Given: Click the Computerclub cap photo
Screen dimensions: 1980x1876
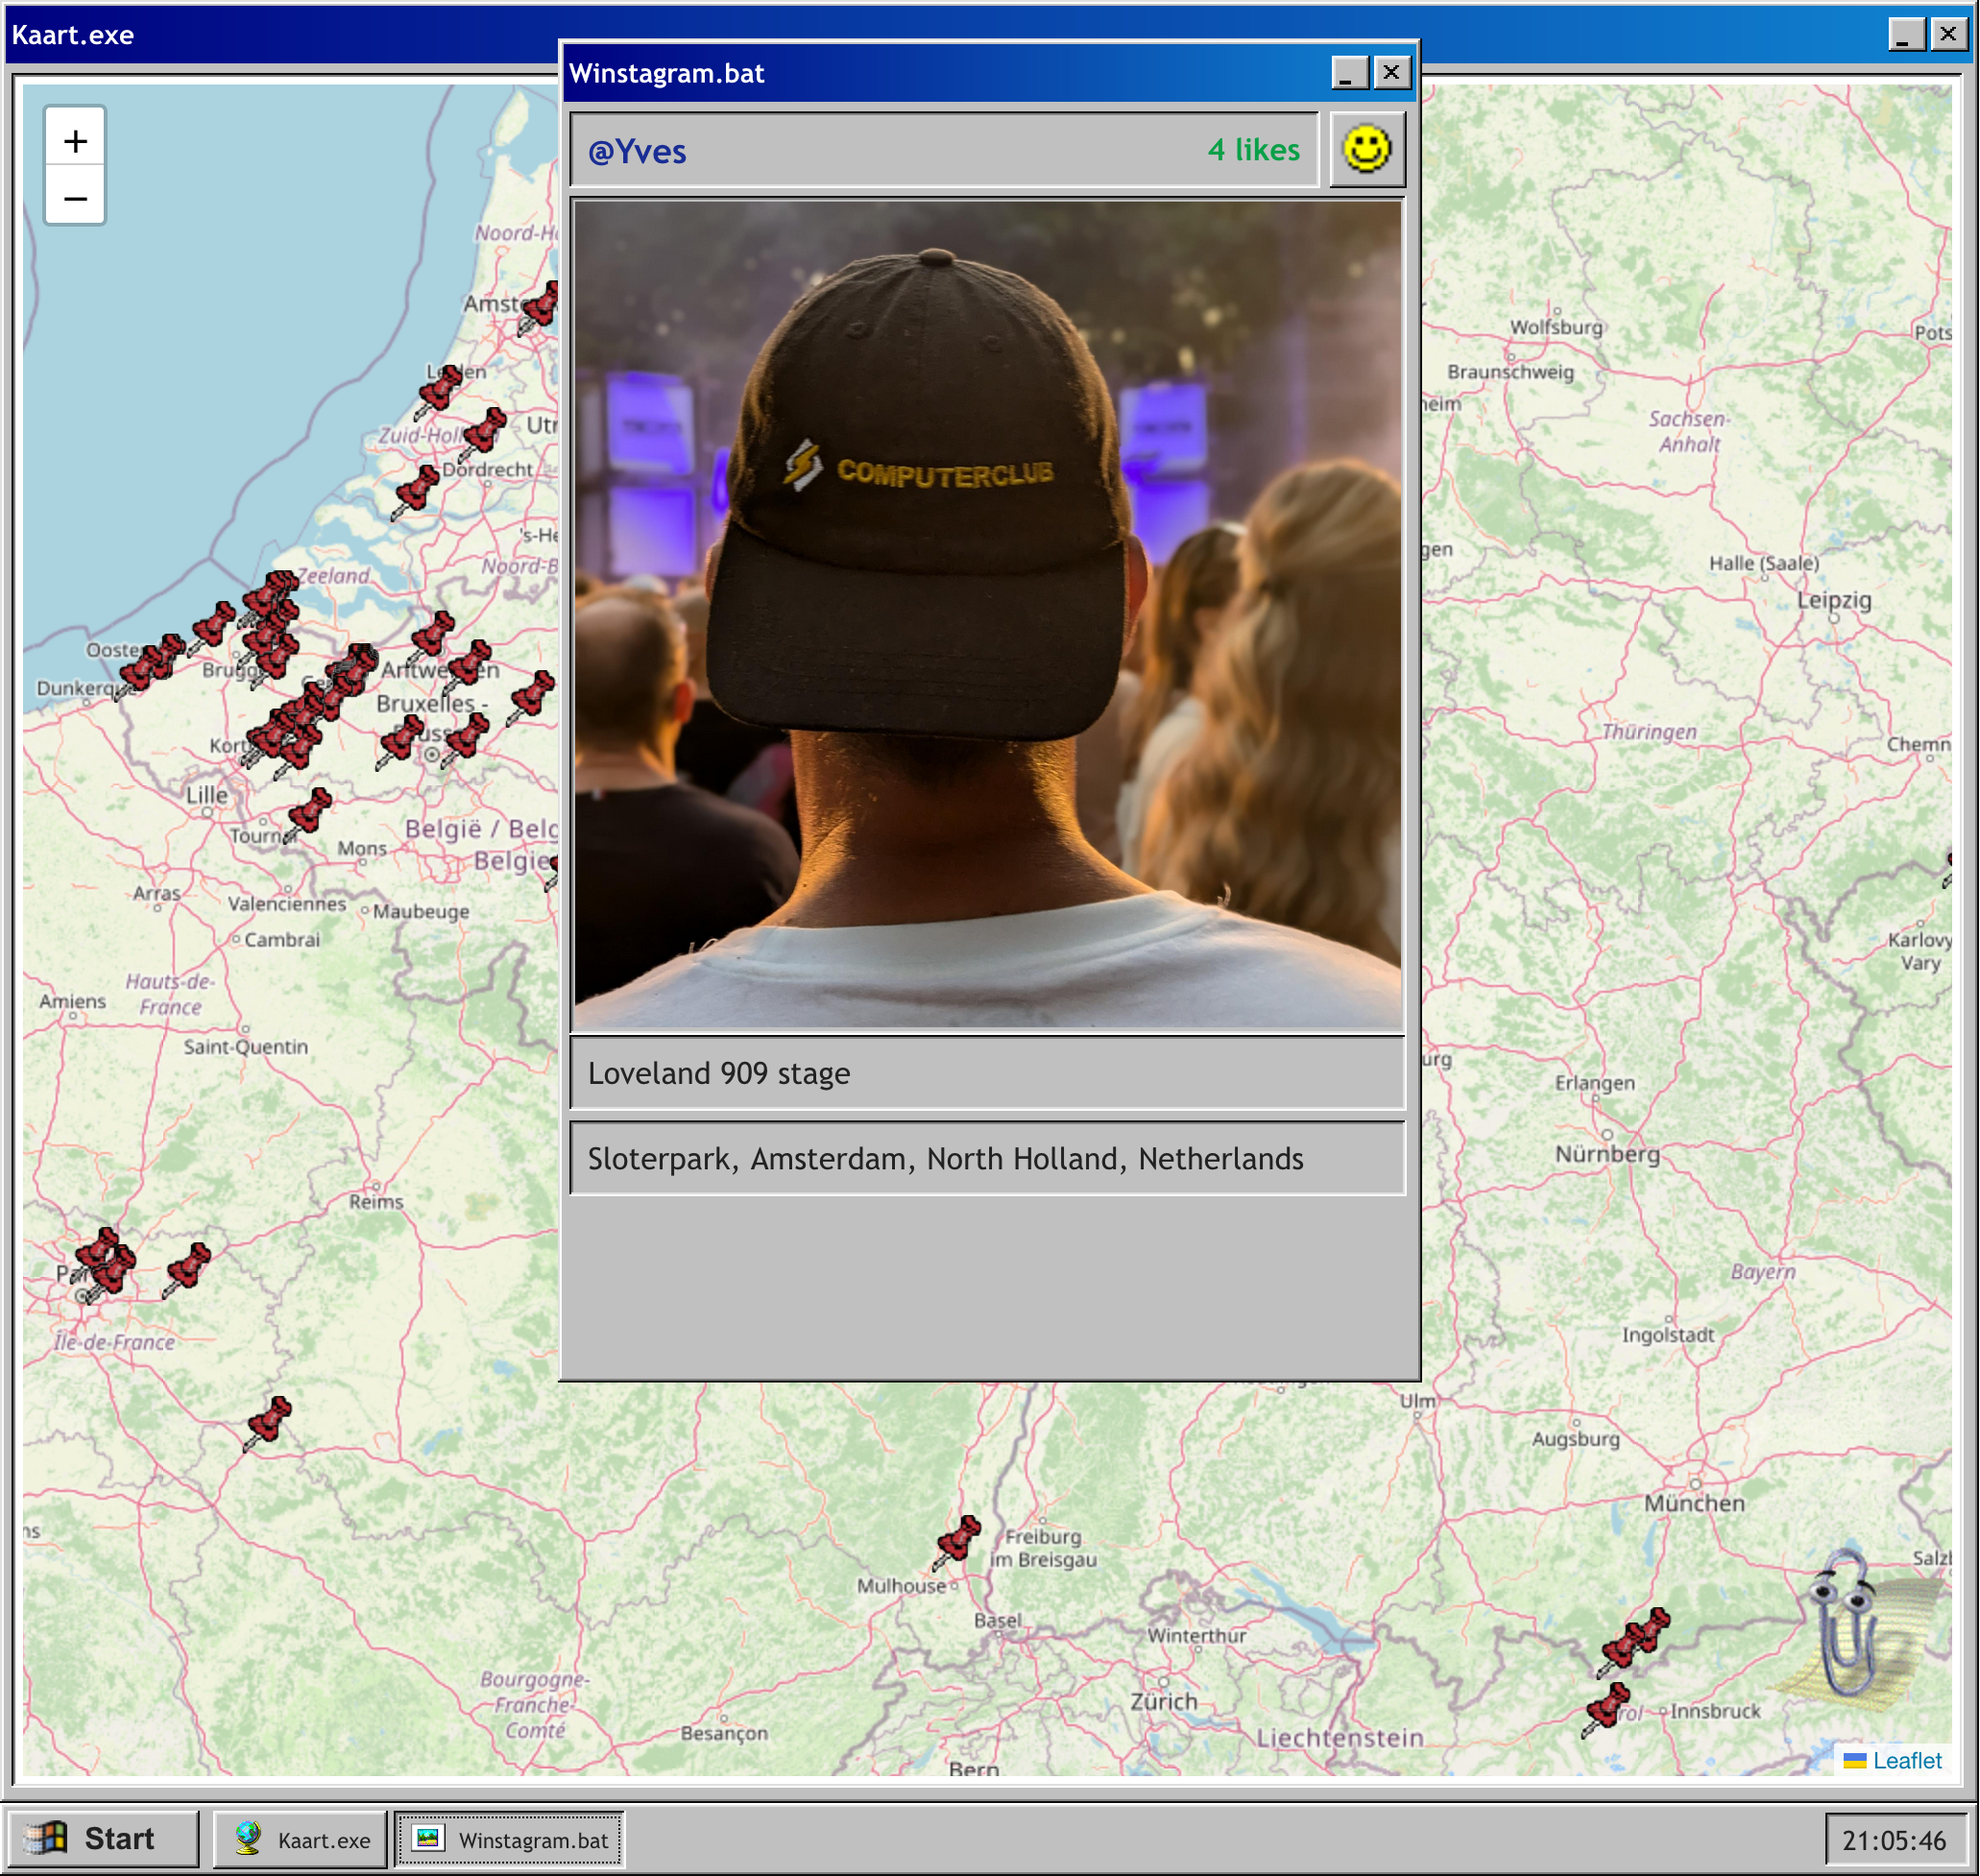Looking at the screenshot, I should 987,615.
